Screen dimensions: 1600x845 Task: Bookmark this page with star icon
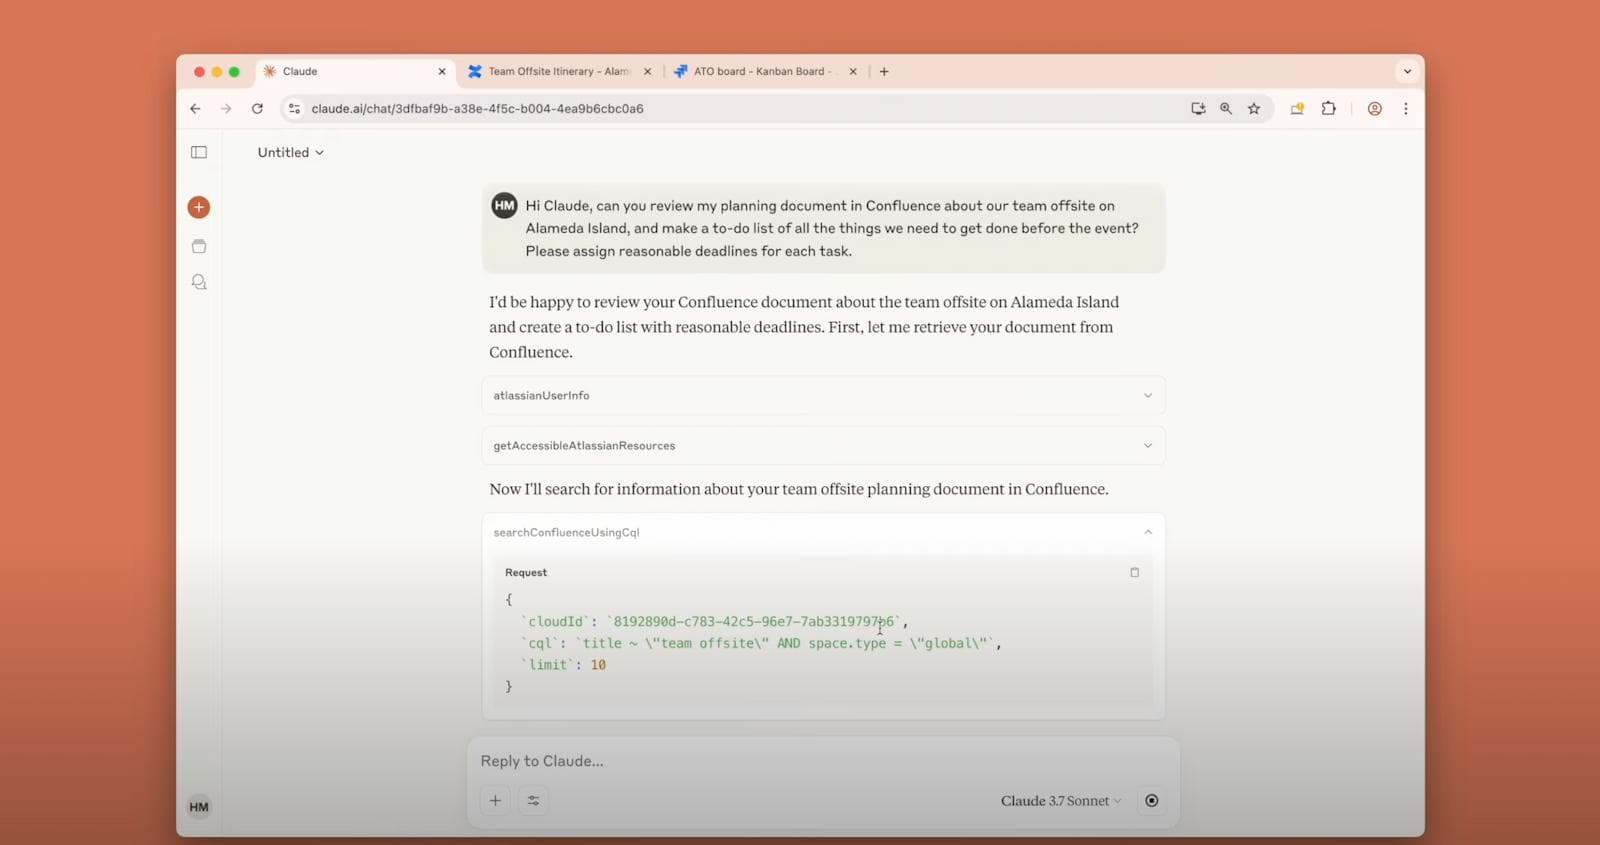click(1254, 109)
